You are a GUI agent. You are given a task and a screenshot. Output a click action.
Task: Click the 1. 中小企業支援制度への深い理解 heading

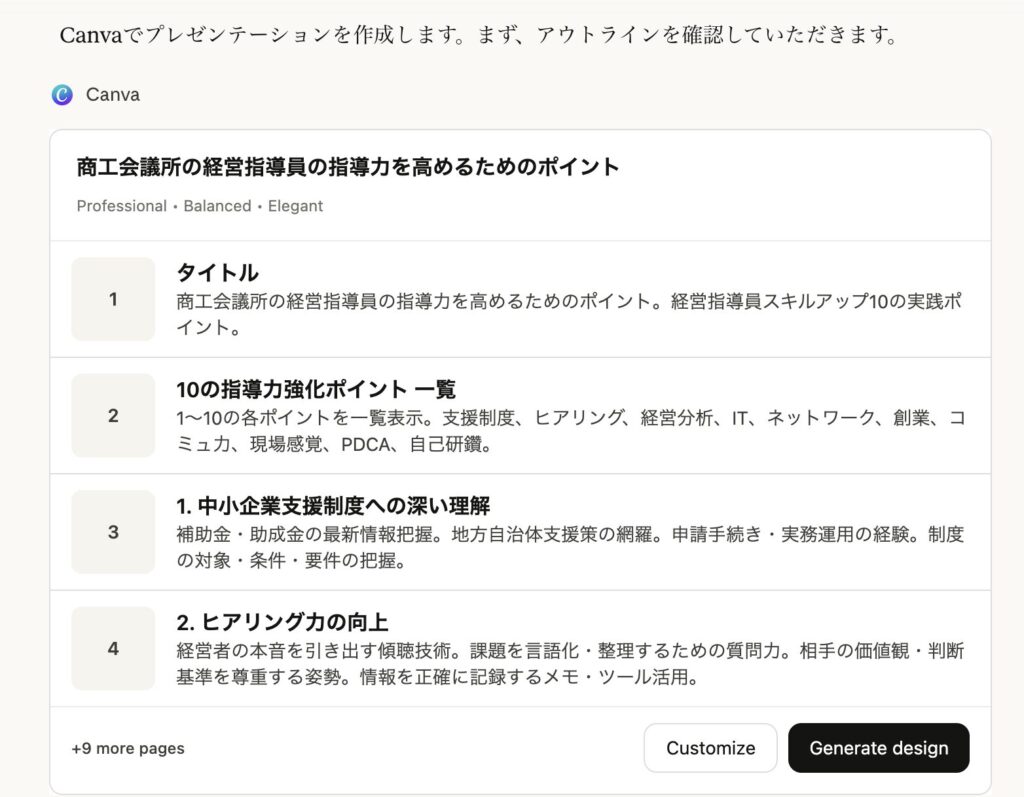tap(333, 505)
